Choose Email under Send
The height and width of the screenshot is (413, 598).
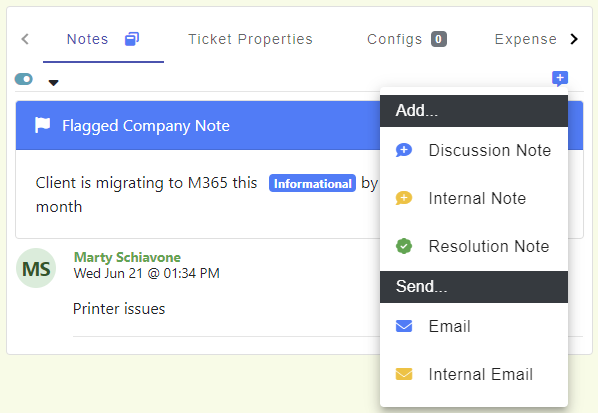point(474,326)
